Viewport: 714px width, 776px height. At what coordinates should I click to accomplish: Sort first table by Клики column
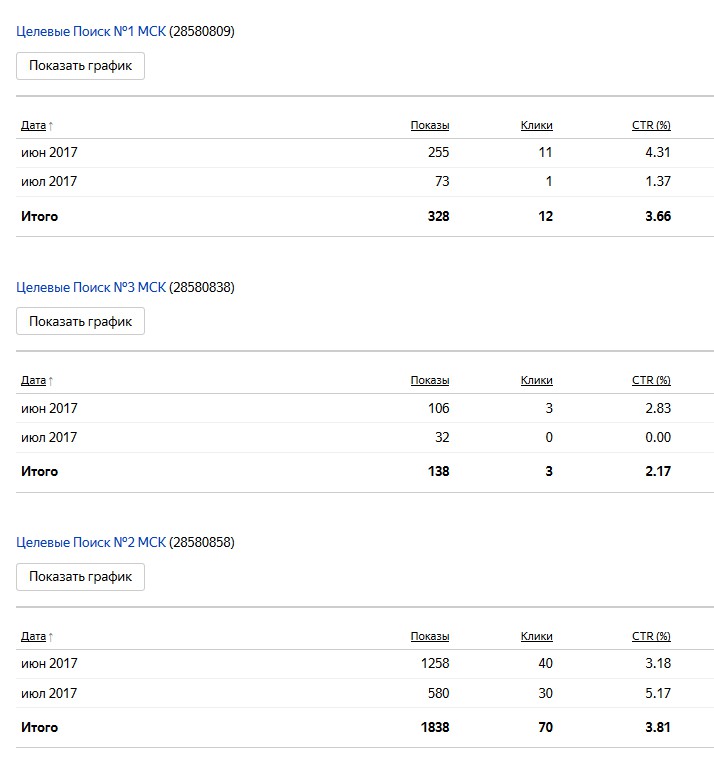pos(536,125)
